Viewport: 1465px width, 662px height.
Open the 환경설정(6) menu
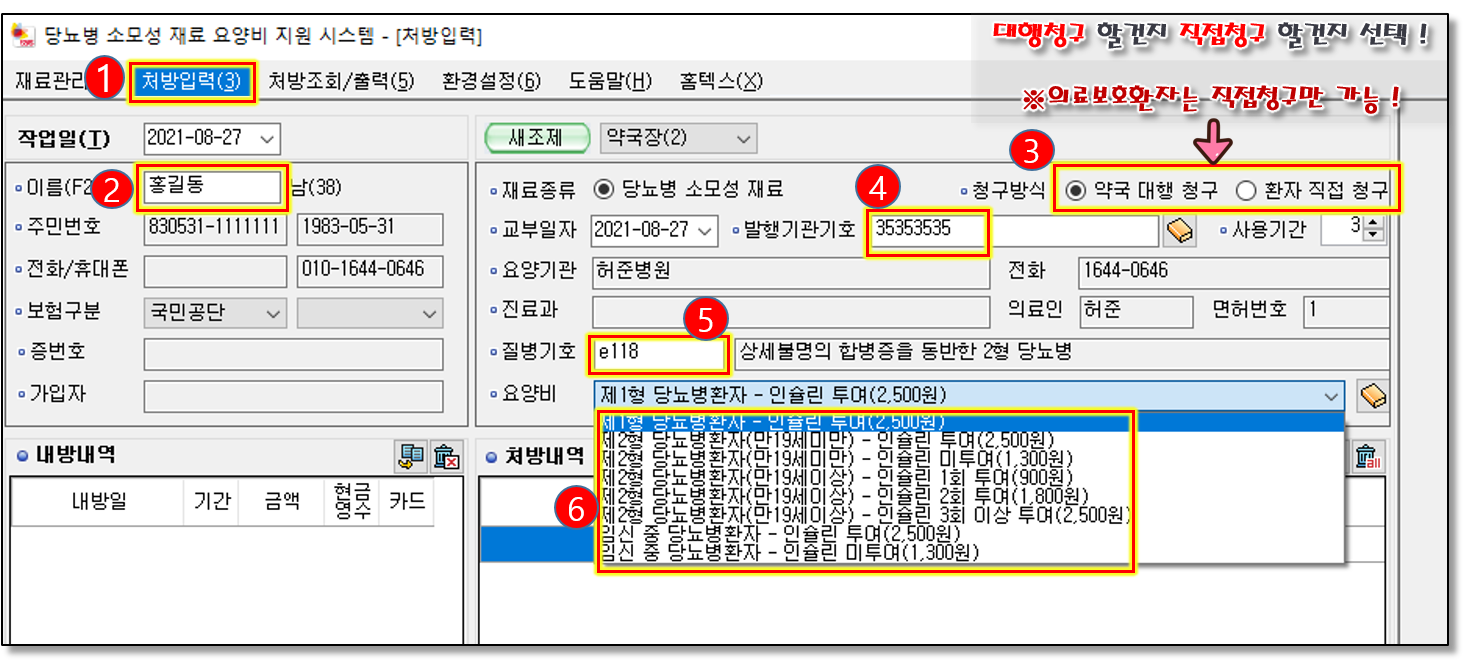pos(491,81)
